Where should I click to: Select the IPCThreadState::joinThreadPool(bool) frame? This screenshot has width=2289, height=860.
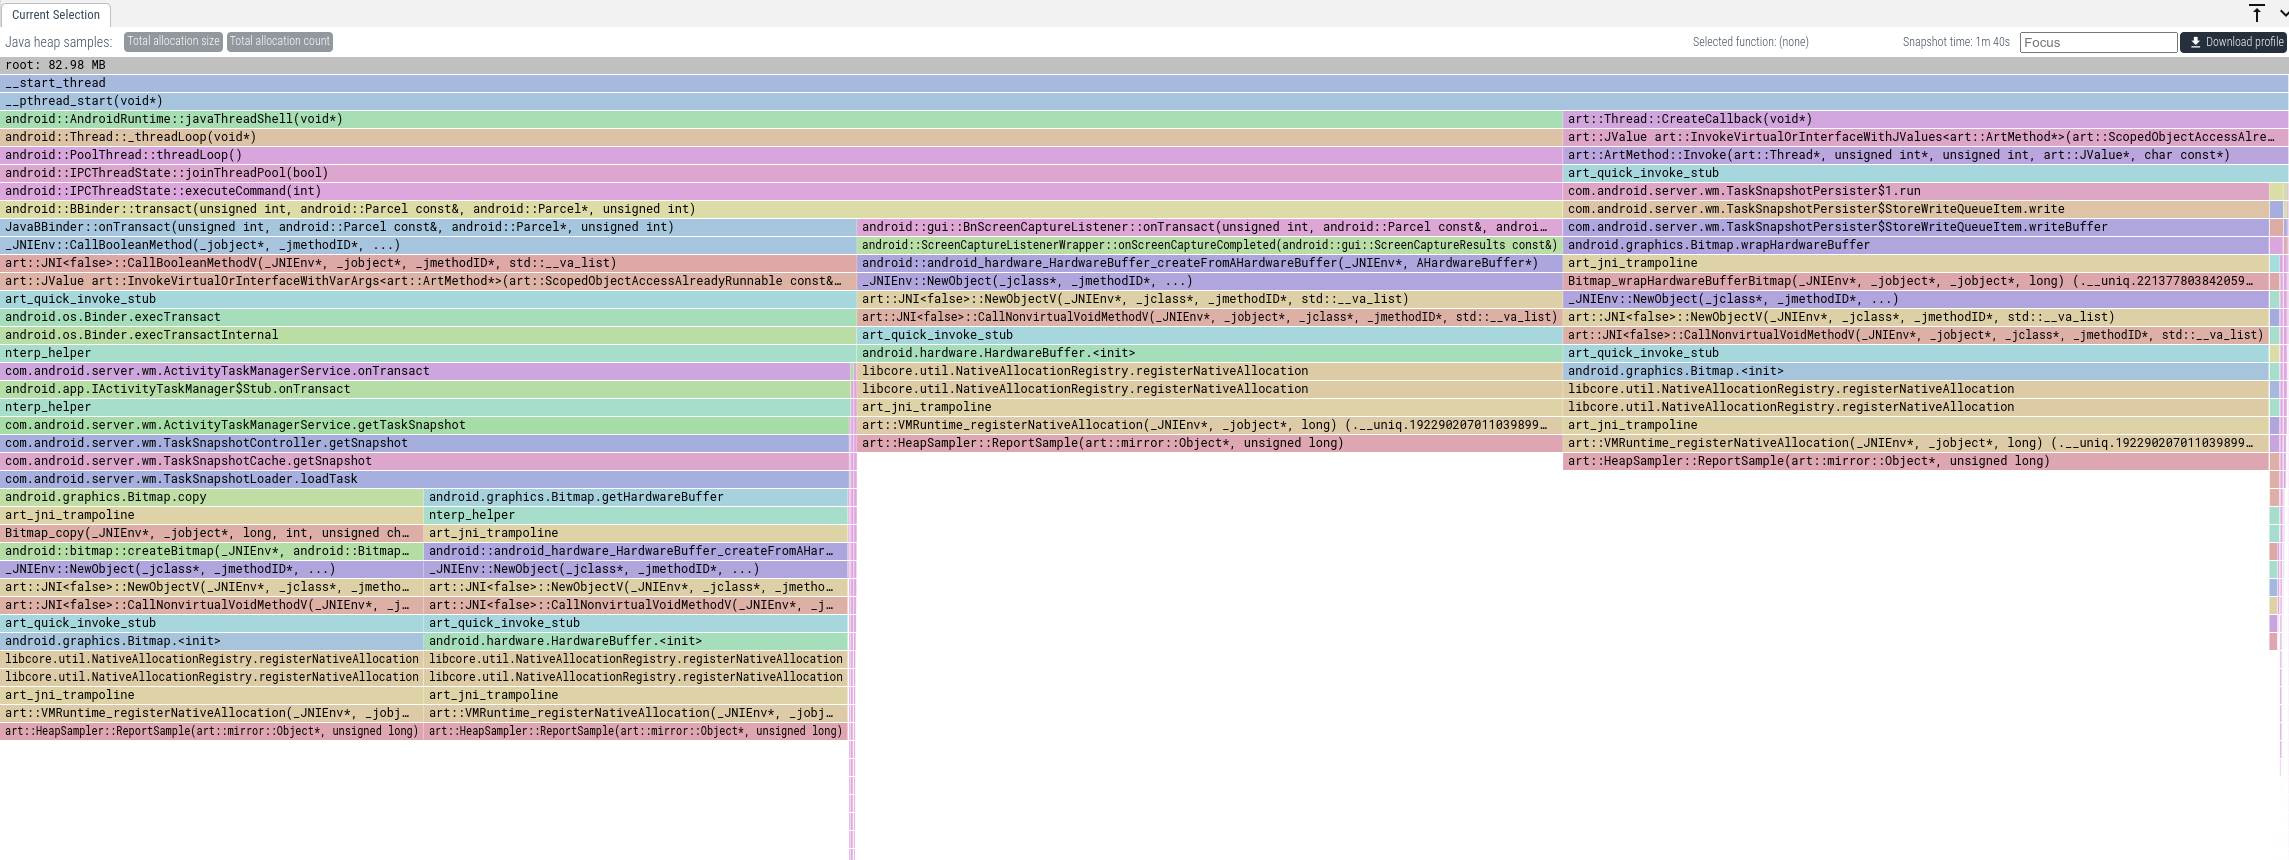[781, 173]
